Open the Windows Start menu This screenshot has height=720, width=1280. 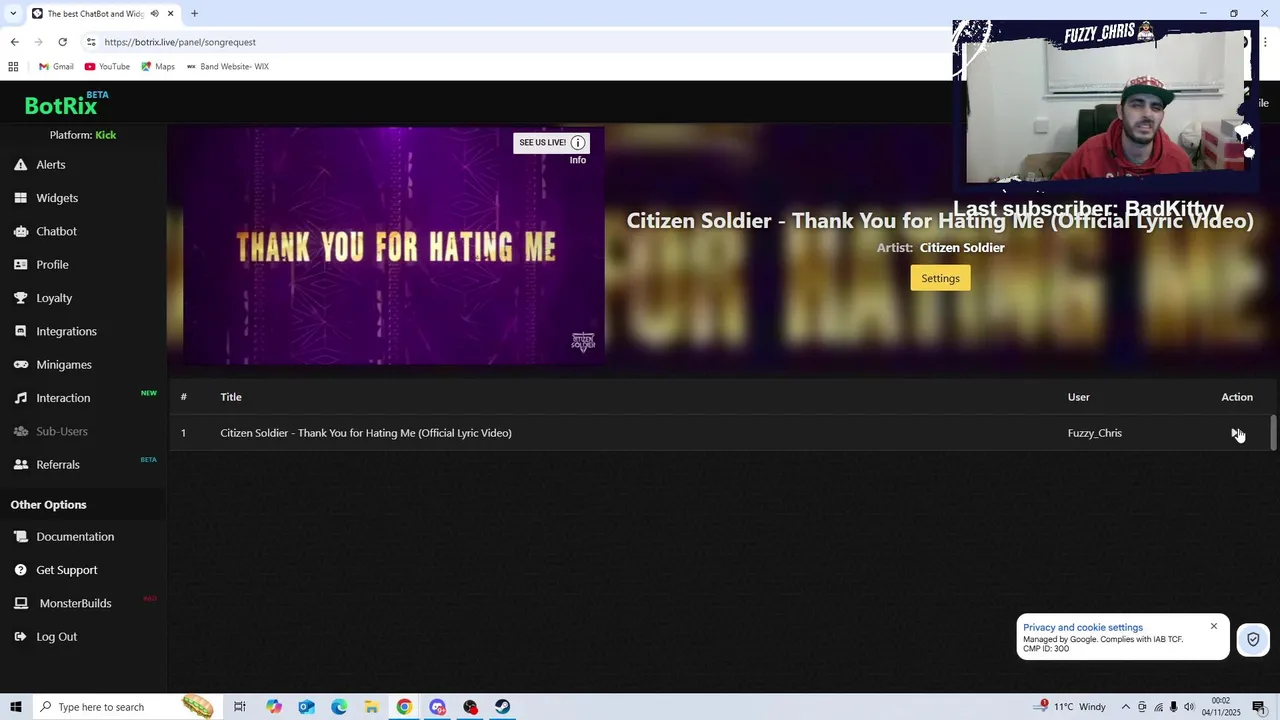point(16,707)
